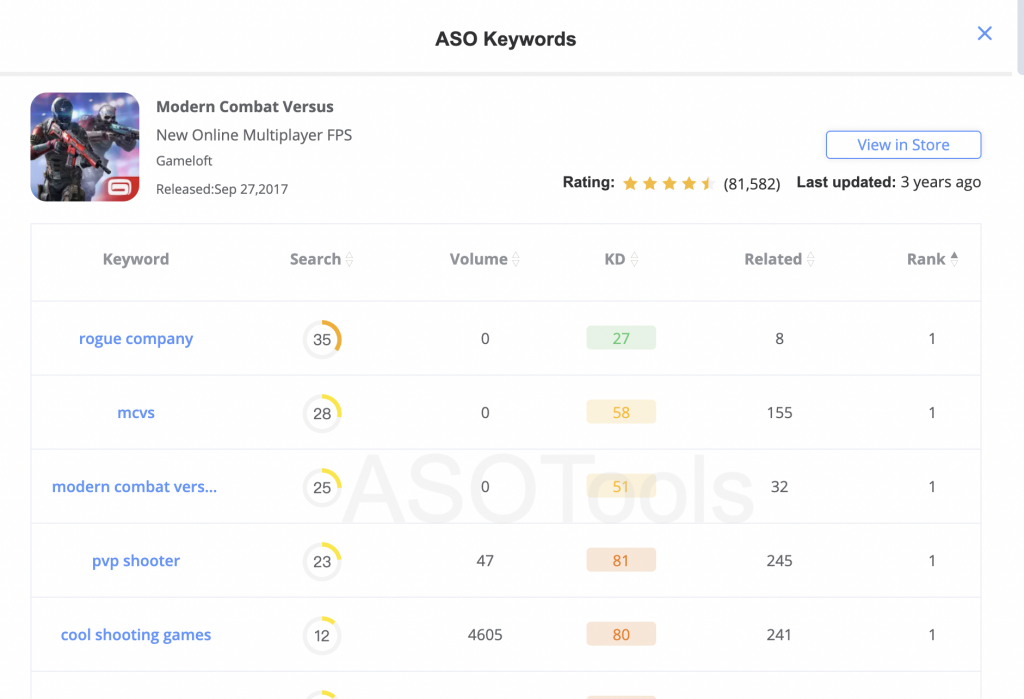Image resolution: width=1024 pixels, height=699 pixels.
Task: Click related value 32
Action: tap(779, 487)
